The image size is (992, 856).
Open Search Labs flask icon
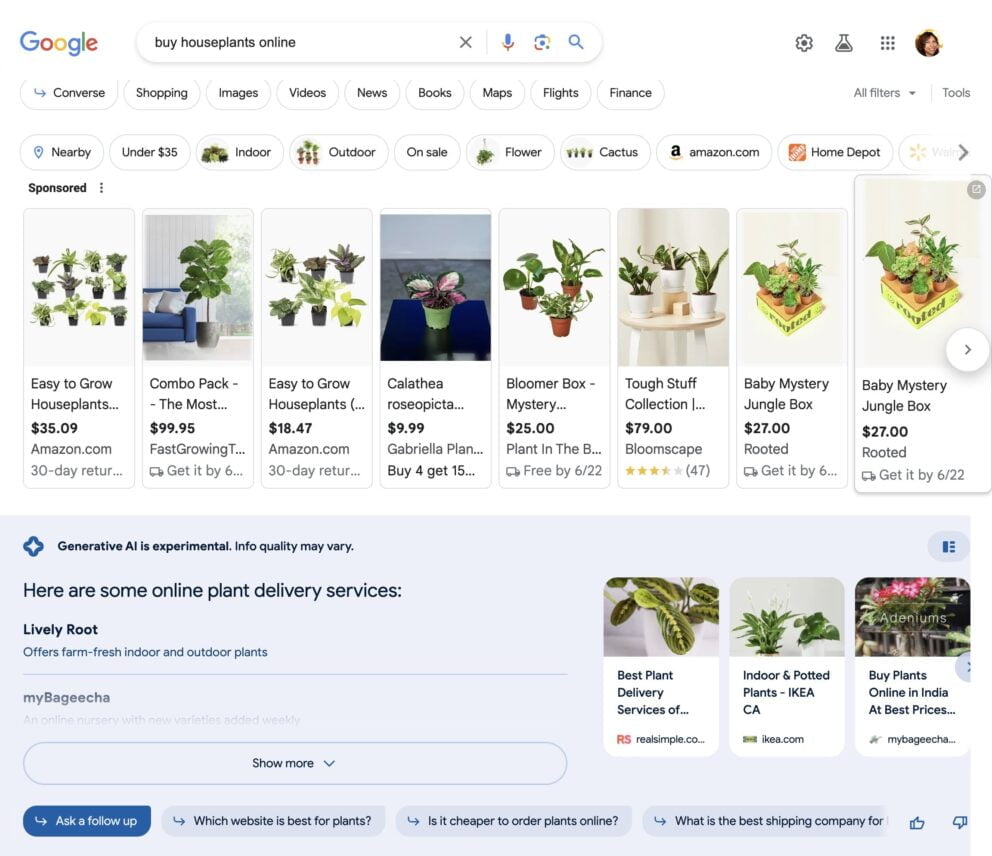(x=844, y=43)
